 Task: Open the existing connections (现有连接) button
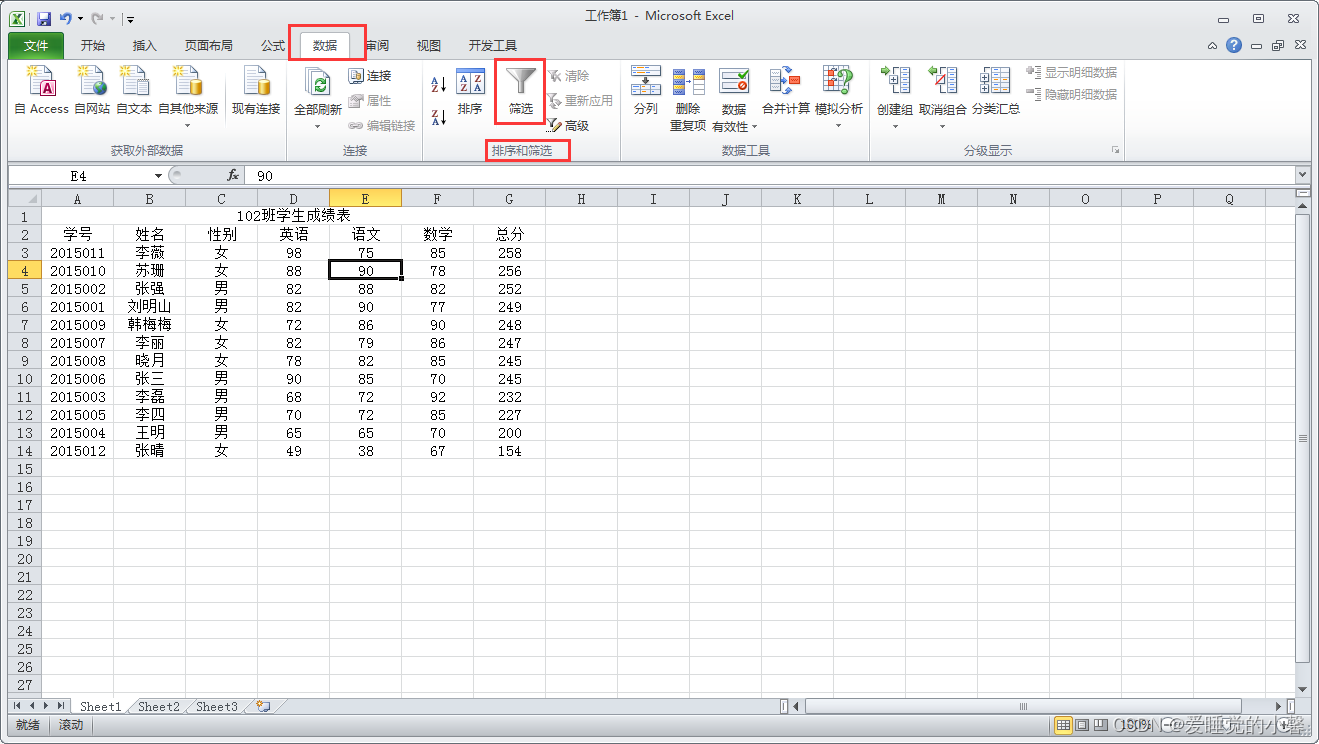[x=256, y=91]
